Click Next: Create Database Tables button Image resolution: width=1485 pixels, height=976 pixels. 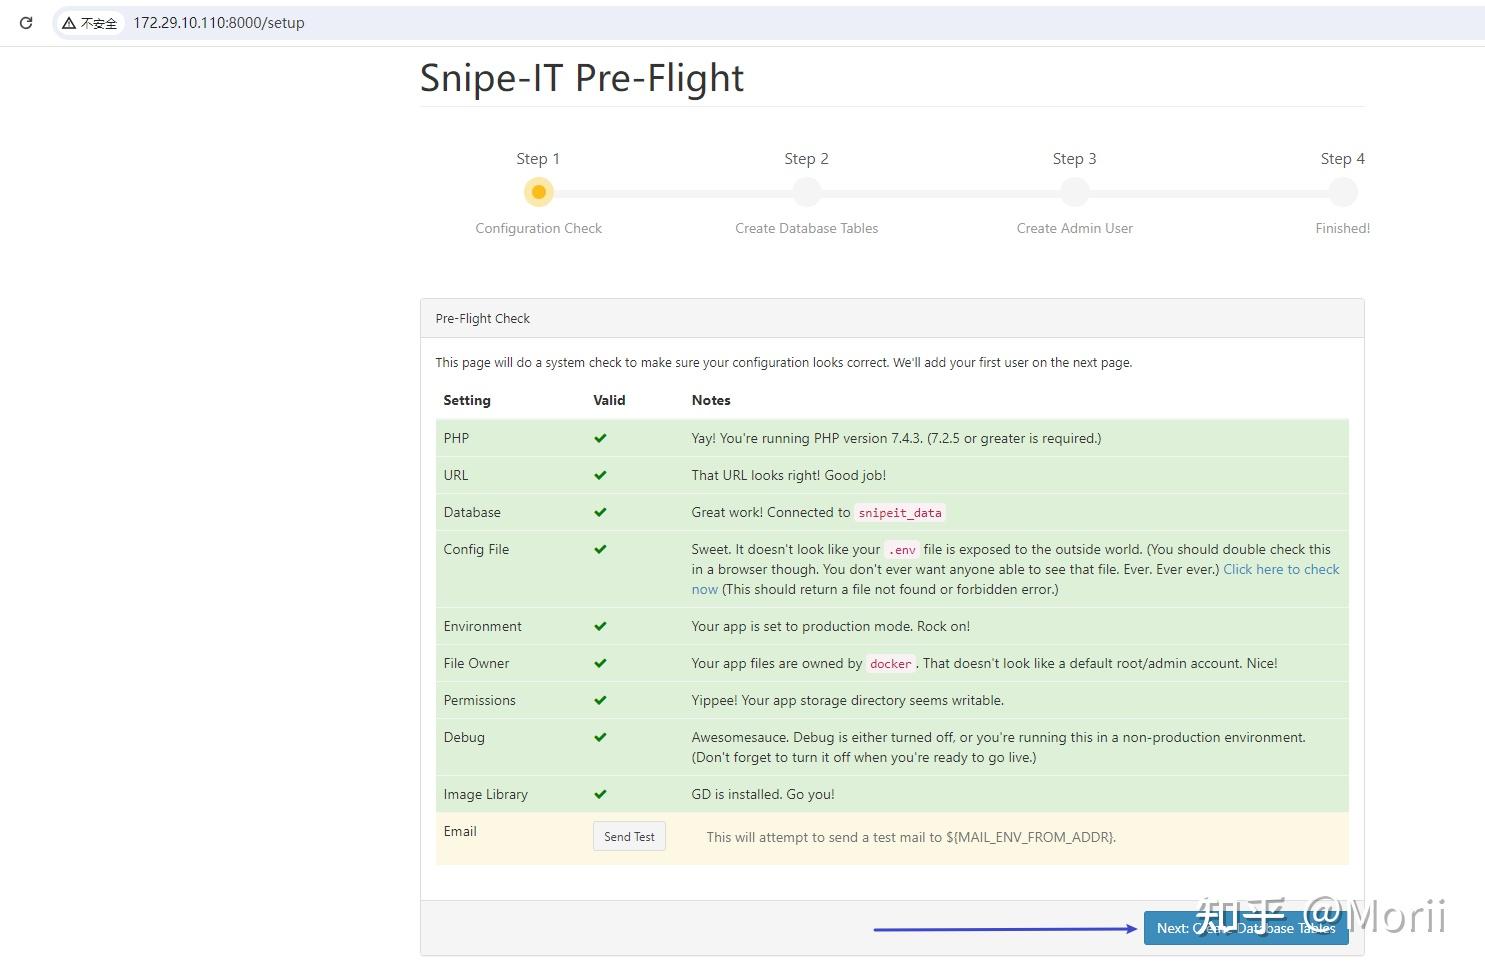coord(1245,928)
